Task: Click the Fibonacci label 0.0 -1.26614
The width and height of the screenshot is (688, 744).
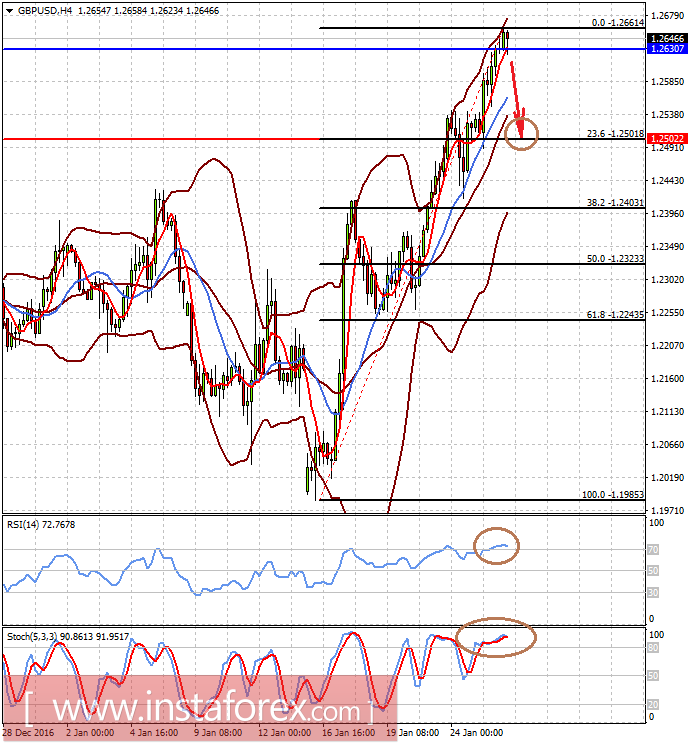Action: click(x=618, y=22)
